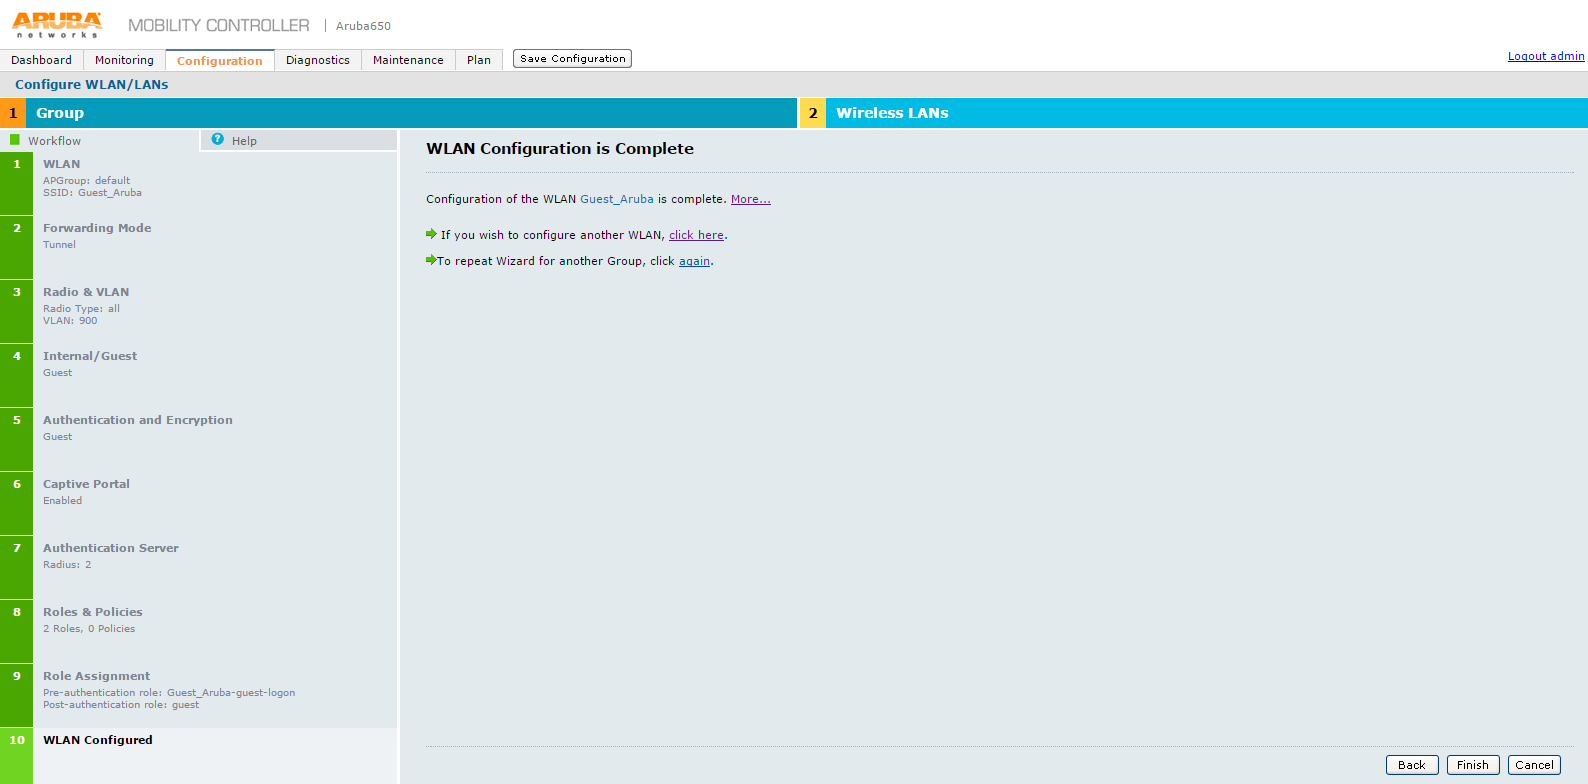
Task: Click the Logout admin link
Action: click(1546, 56)
